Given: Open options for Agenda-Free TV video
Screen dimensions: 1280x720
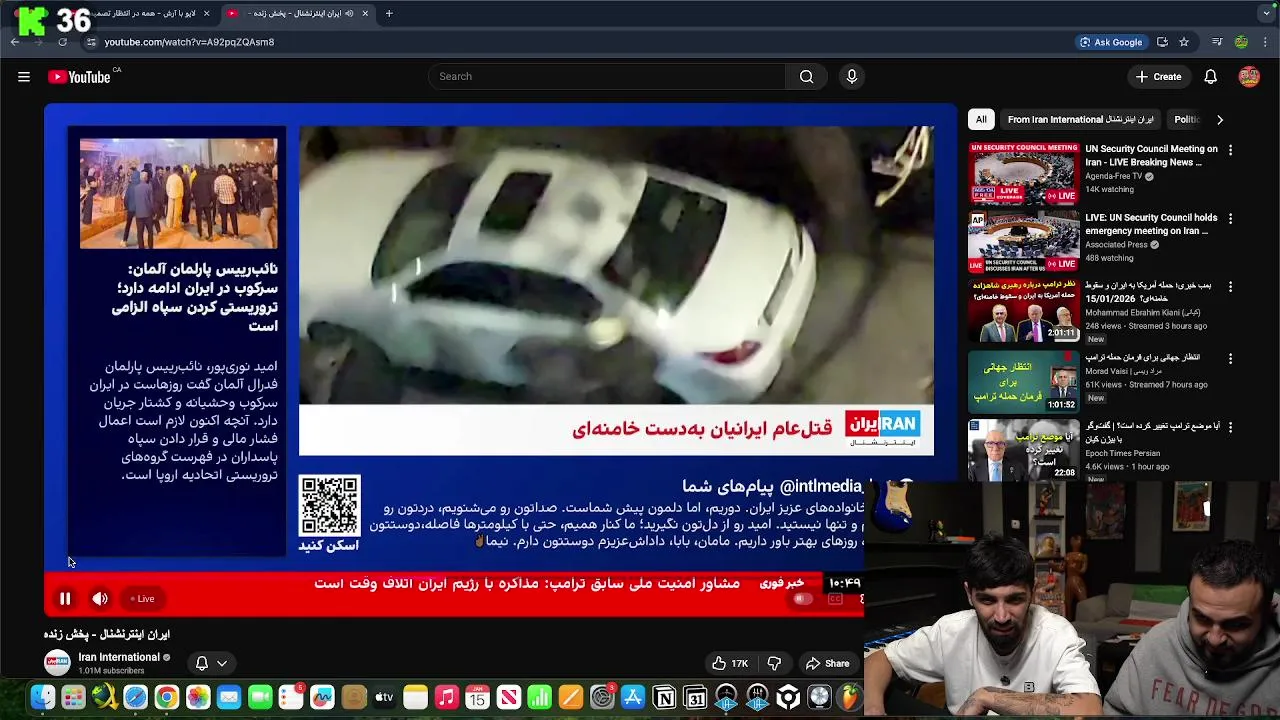Looking at the screenshot, I should pyautogui.click(x=1230, y=150).
